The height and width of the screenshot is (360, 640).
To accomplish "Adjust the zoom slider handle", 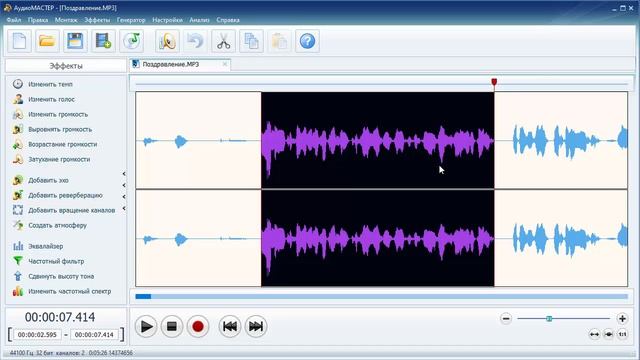I will click(549, 319).
